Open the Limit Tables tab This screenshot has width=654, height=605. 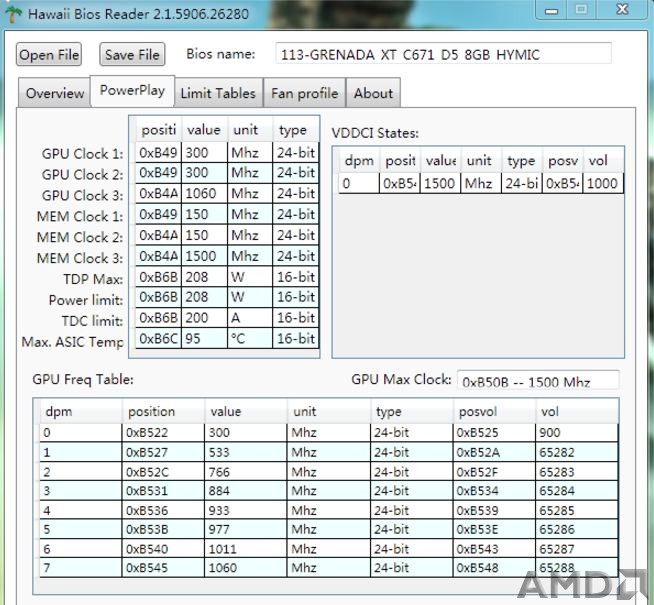218,93
